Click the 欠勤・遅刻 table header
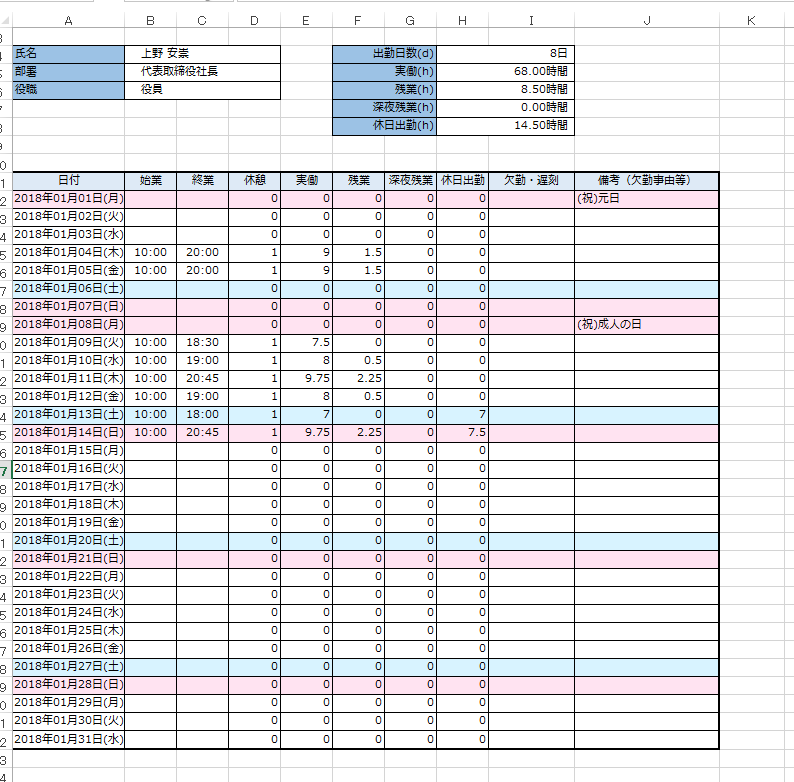794x782 pixels. [531, 180]
